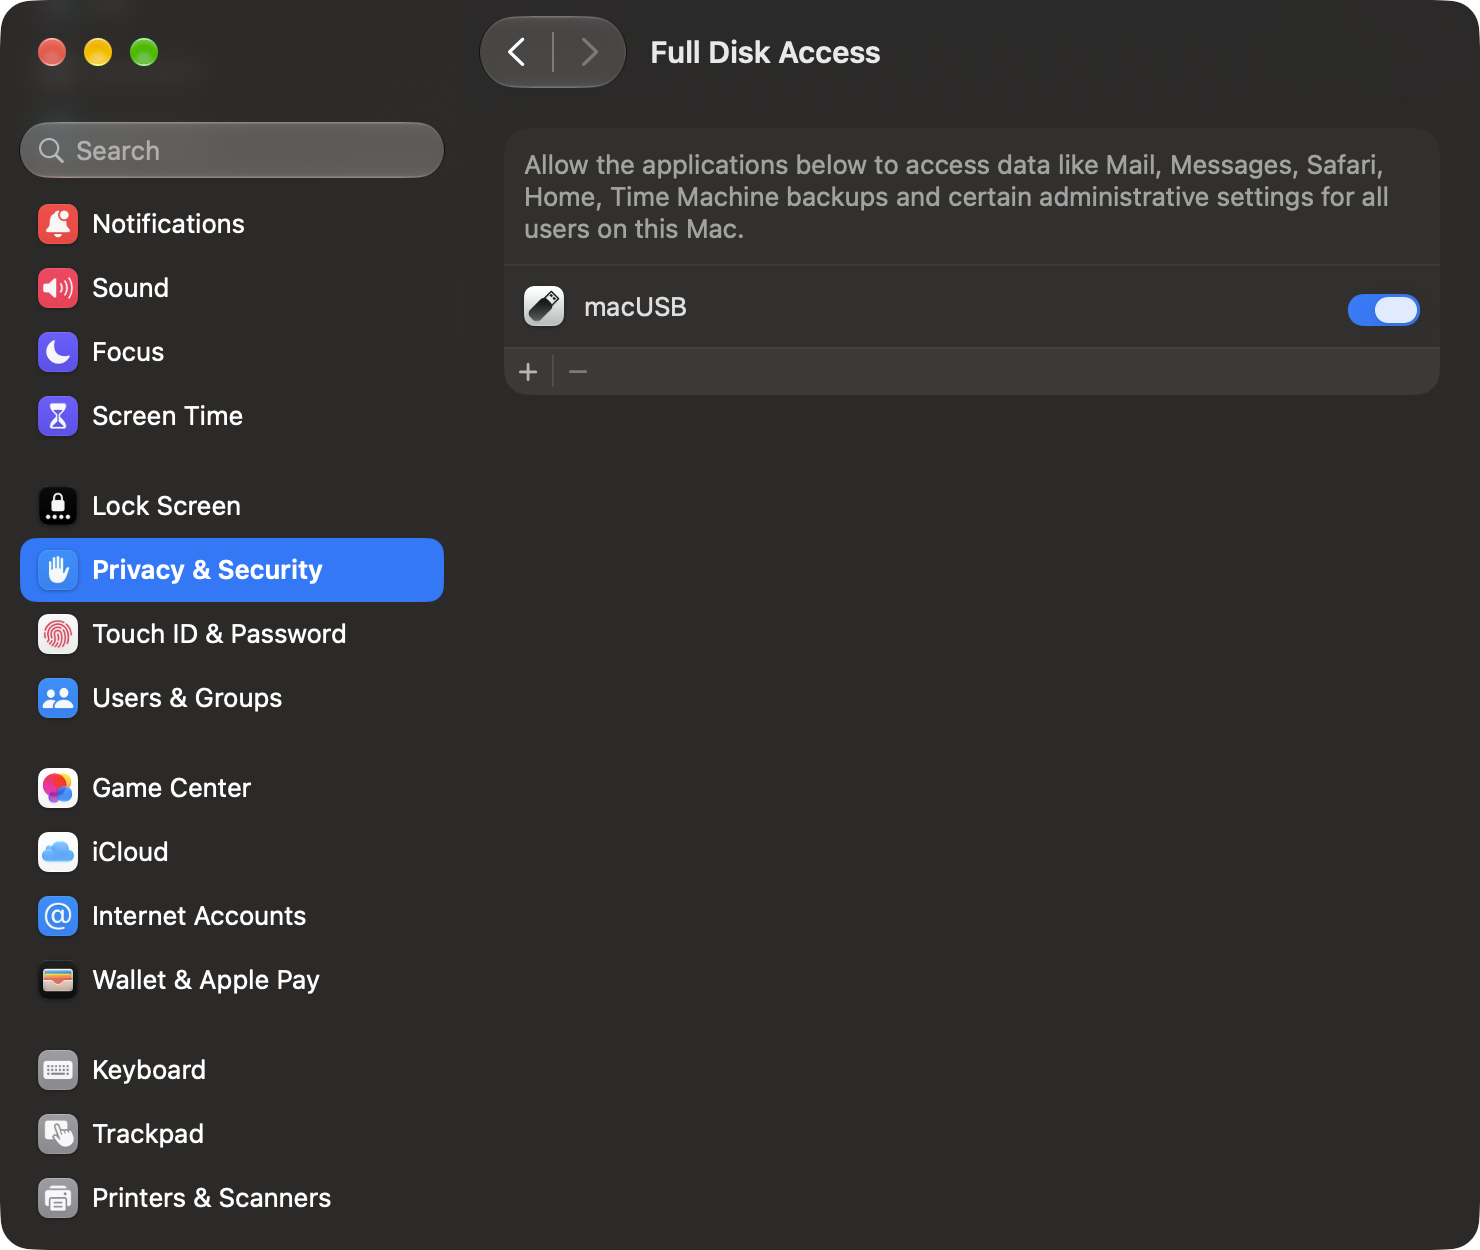Disable Full Disk Access for macUSB
The image size is (1480, 1250).
coord(1383,310)
